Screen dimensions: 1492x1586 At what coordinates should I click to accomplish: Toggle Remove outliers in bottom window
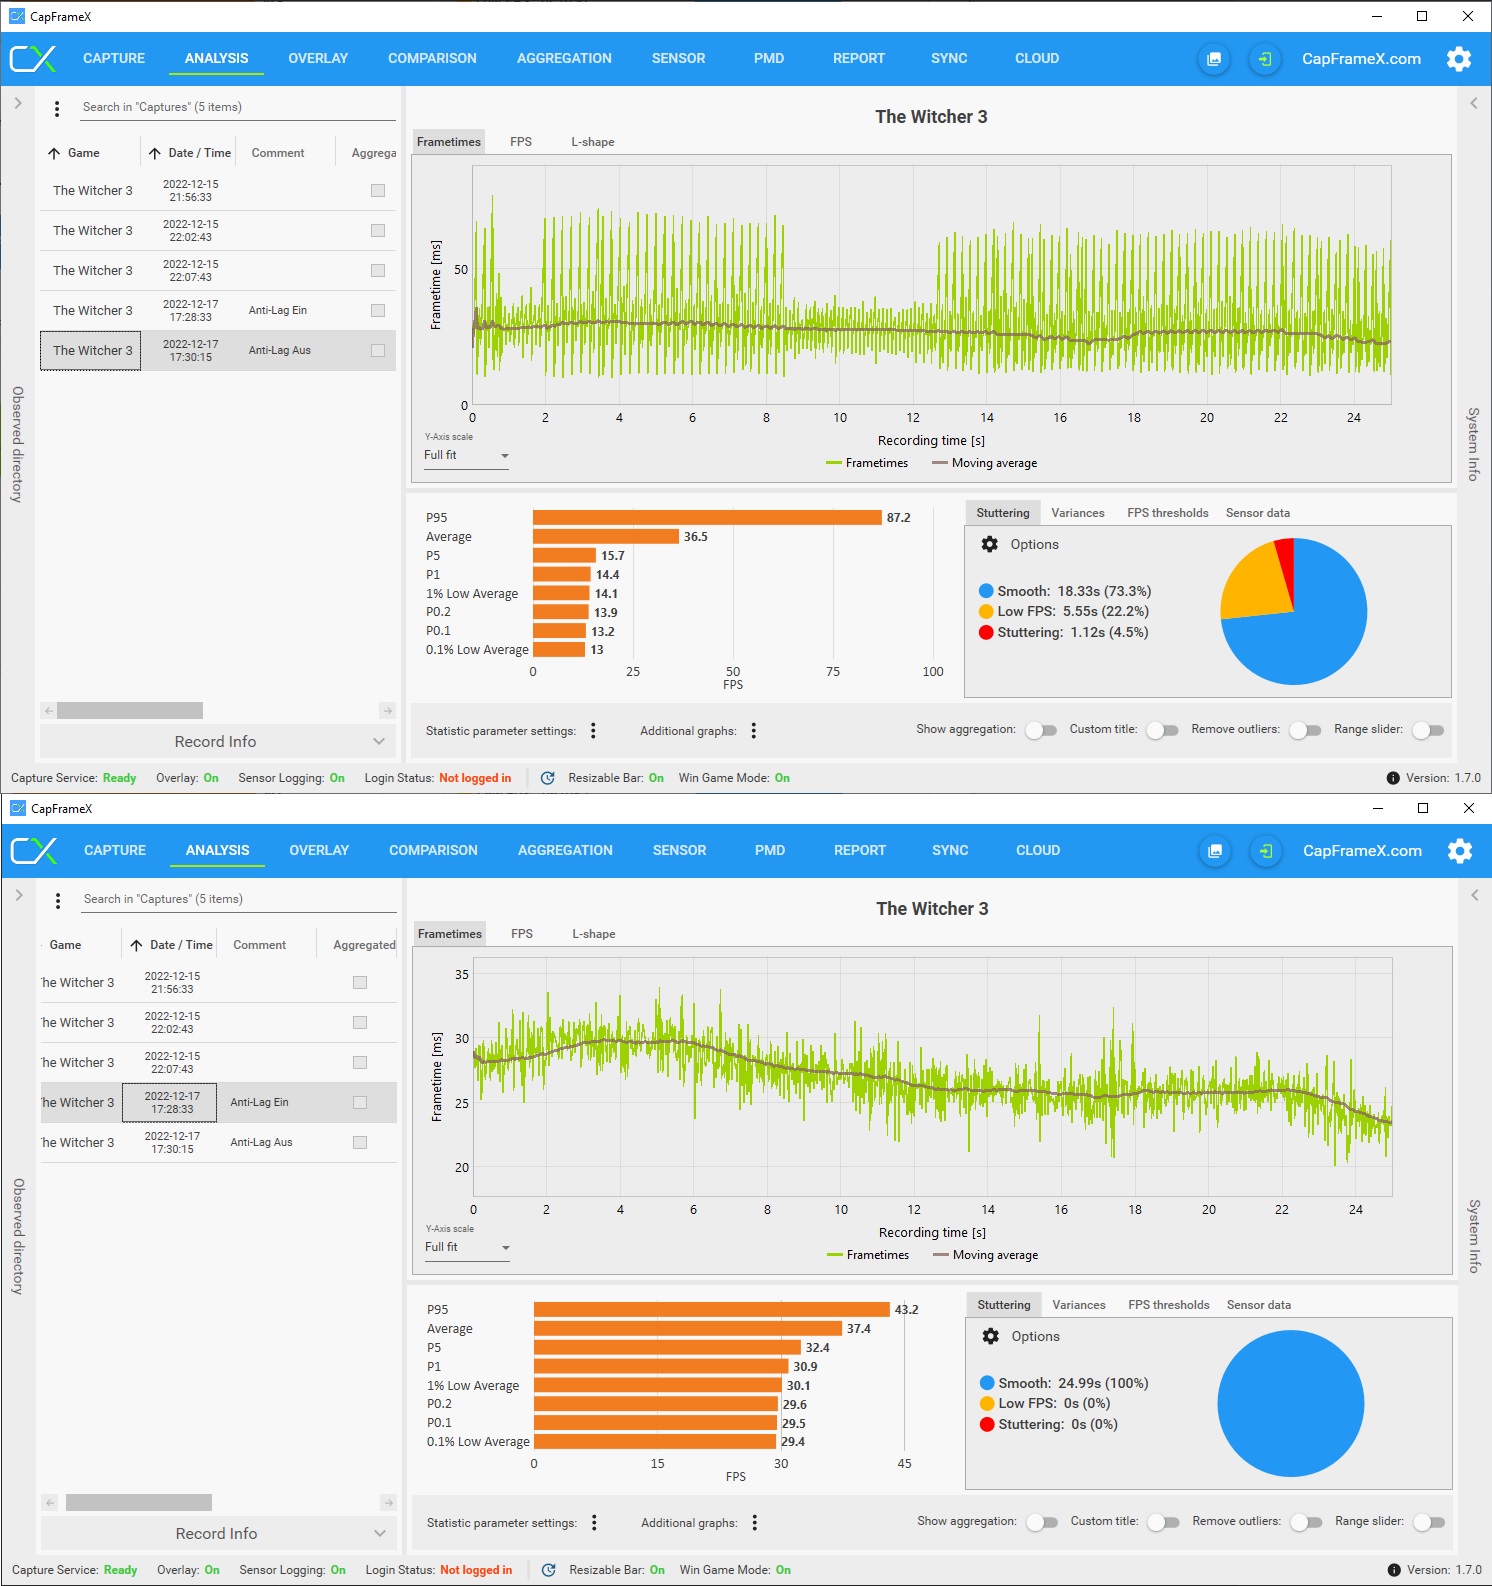[1306, 1522]
